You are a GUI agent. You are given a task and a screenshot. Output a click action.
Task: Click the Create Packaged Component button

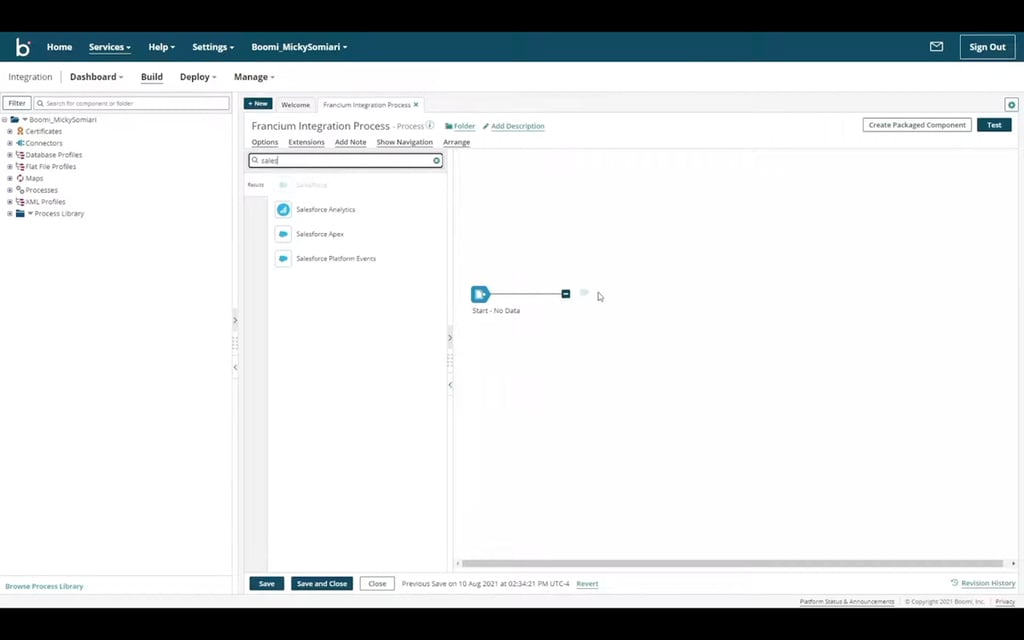(916, 124)
